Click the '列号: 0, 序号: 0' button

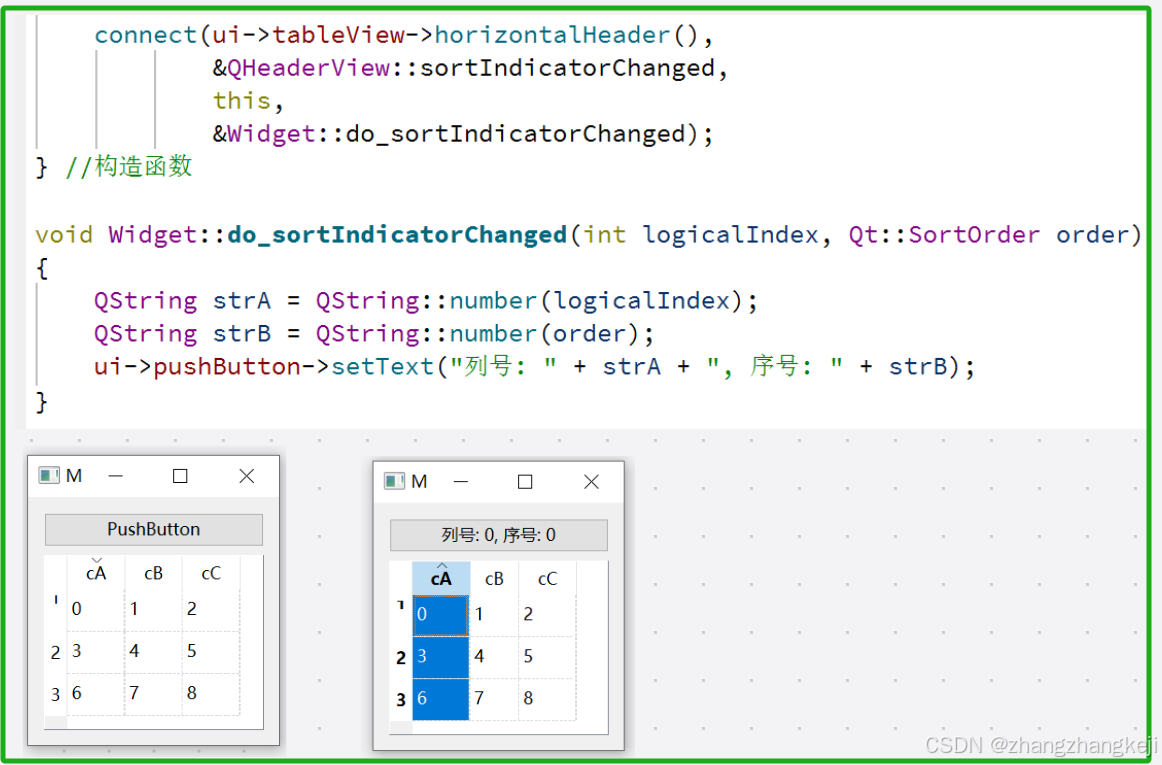click(x=499, y=535)
